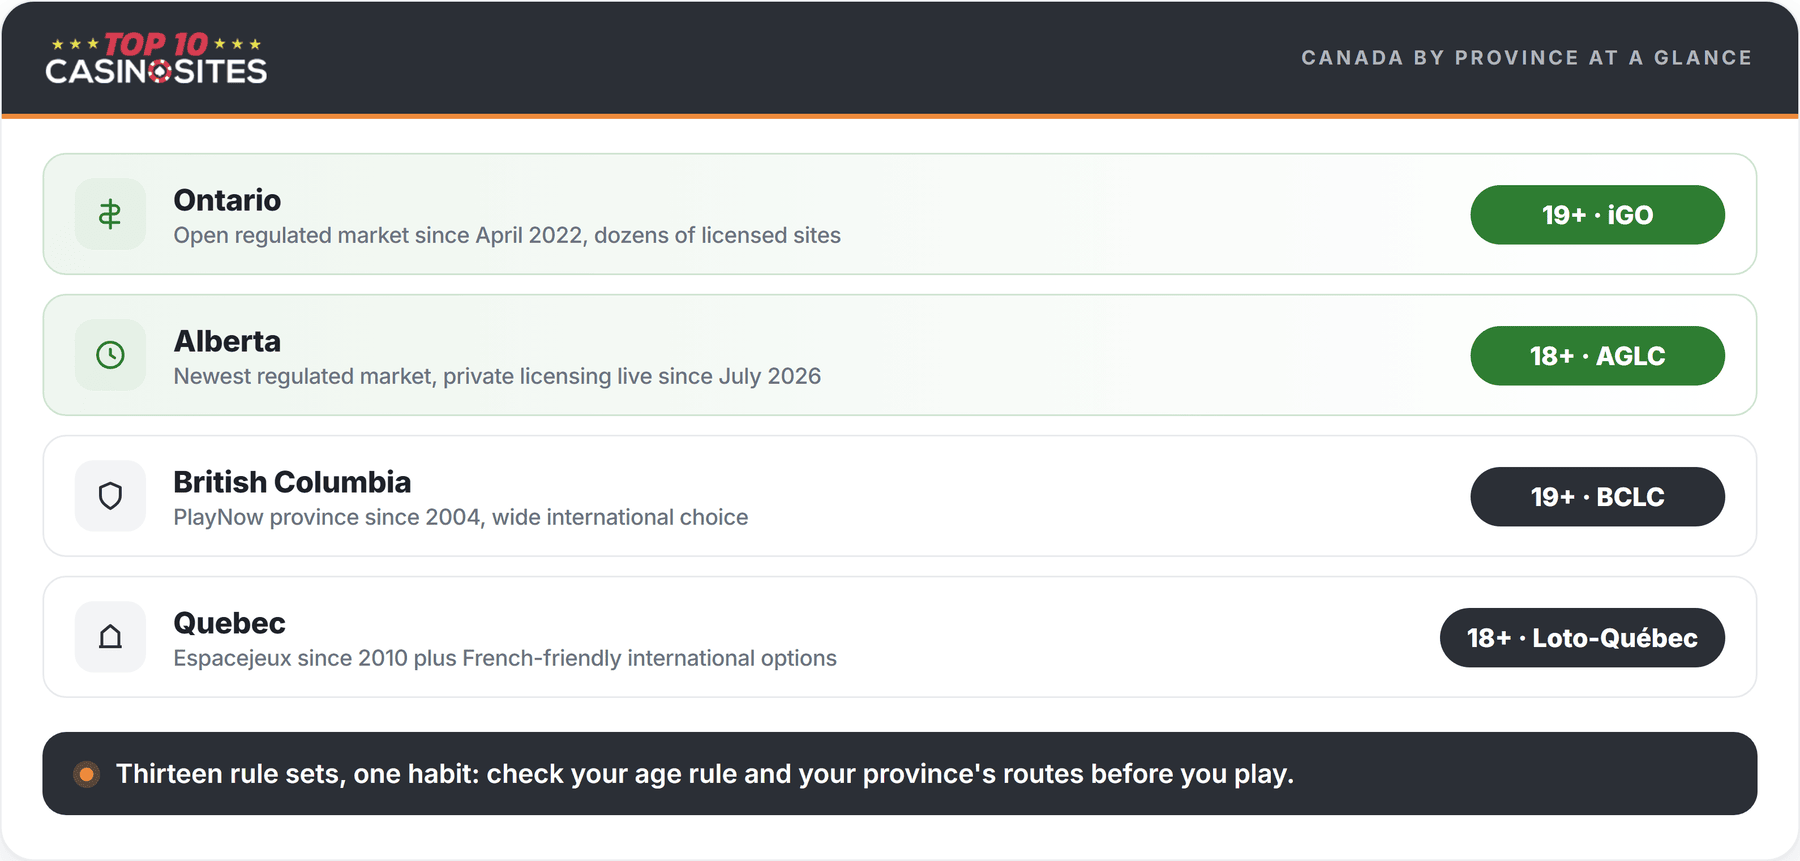
Task: Click the Top 10 Casino Sites logo
Action: (156, 58)
